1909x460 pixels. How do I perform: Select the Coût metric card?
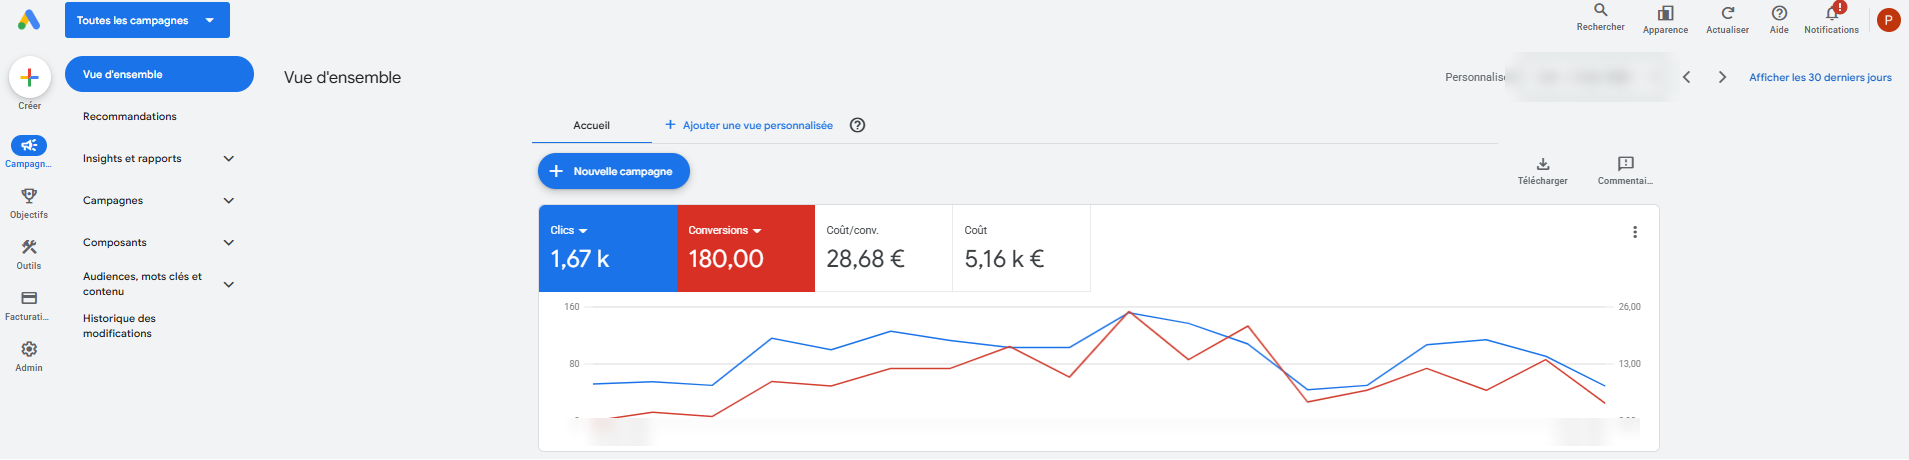(1021, 248)
